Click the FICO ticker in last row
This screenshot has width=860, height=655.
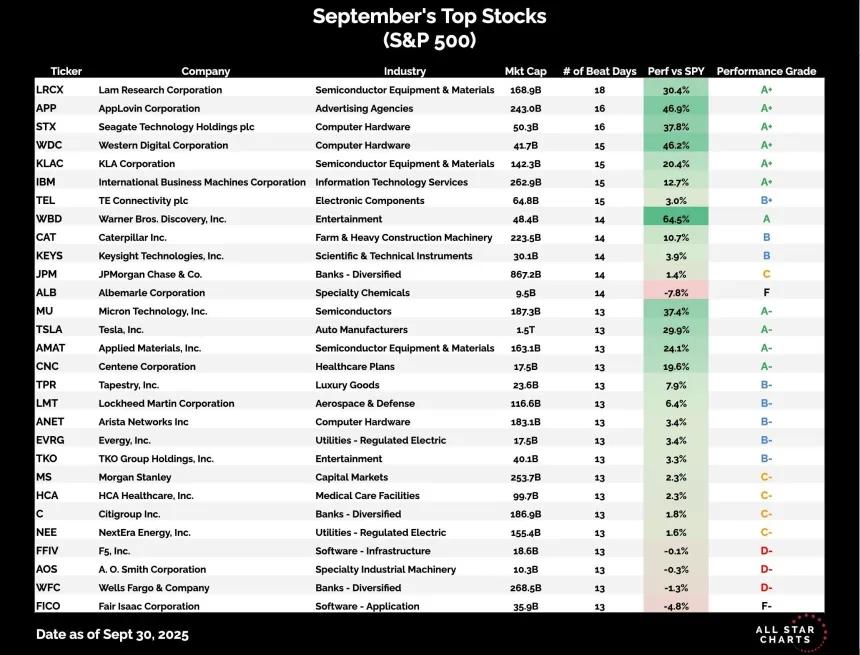(x=48, y=606)
